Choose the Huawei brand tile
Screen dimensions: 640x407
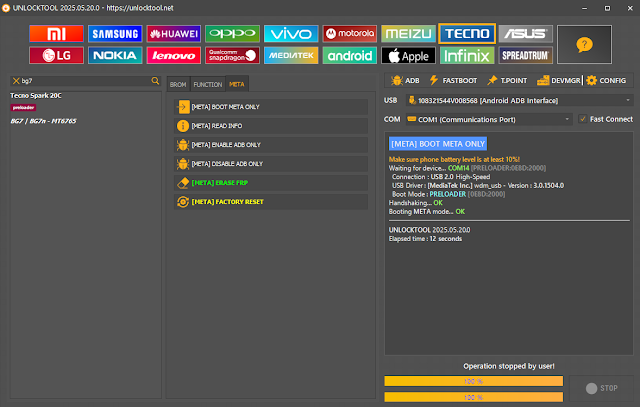pos(174,33)
